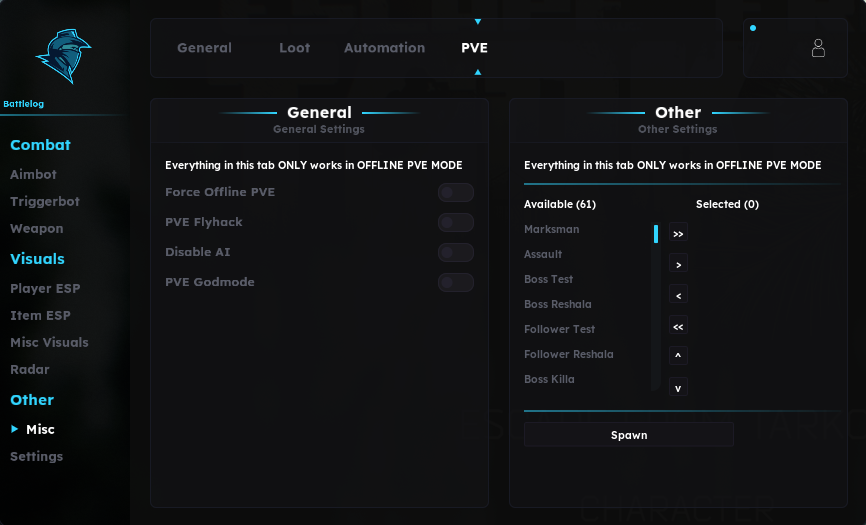Remove all entries with the << button
Viewport: 866px width, 525px height.
(678, 326)
